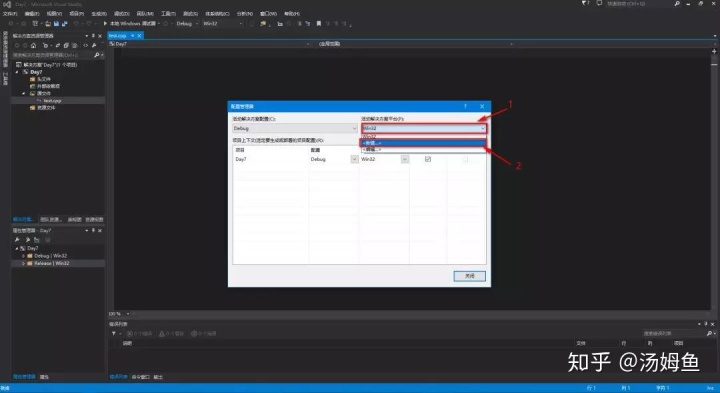Open the 100 % zoom dropdown in editor

tap(128, 314)
